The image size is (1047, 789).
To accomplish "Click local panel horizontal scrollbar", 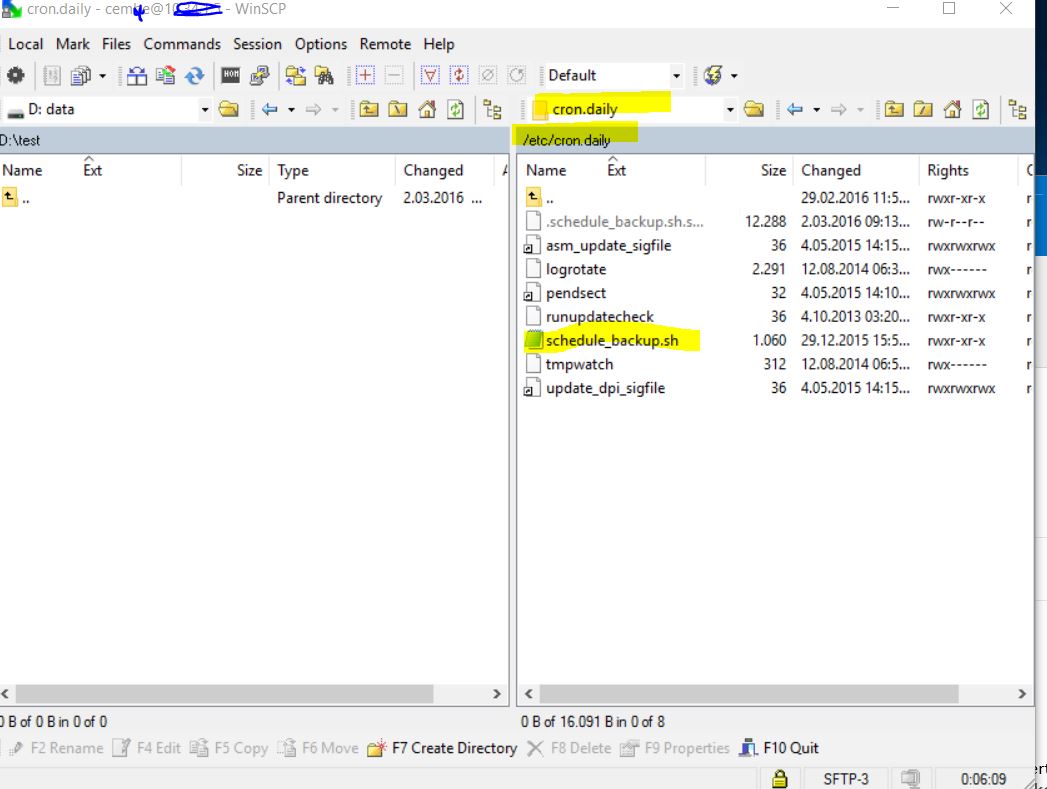I will click(x=224, y=694).
